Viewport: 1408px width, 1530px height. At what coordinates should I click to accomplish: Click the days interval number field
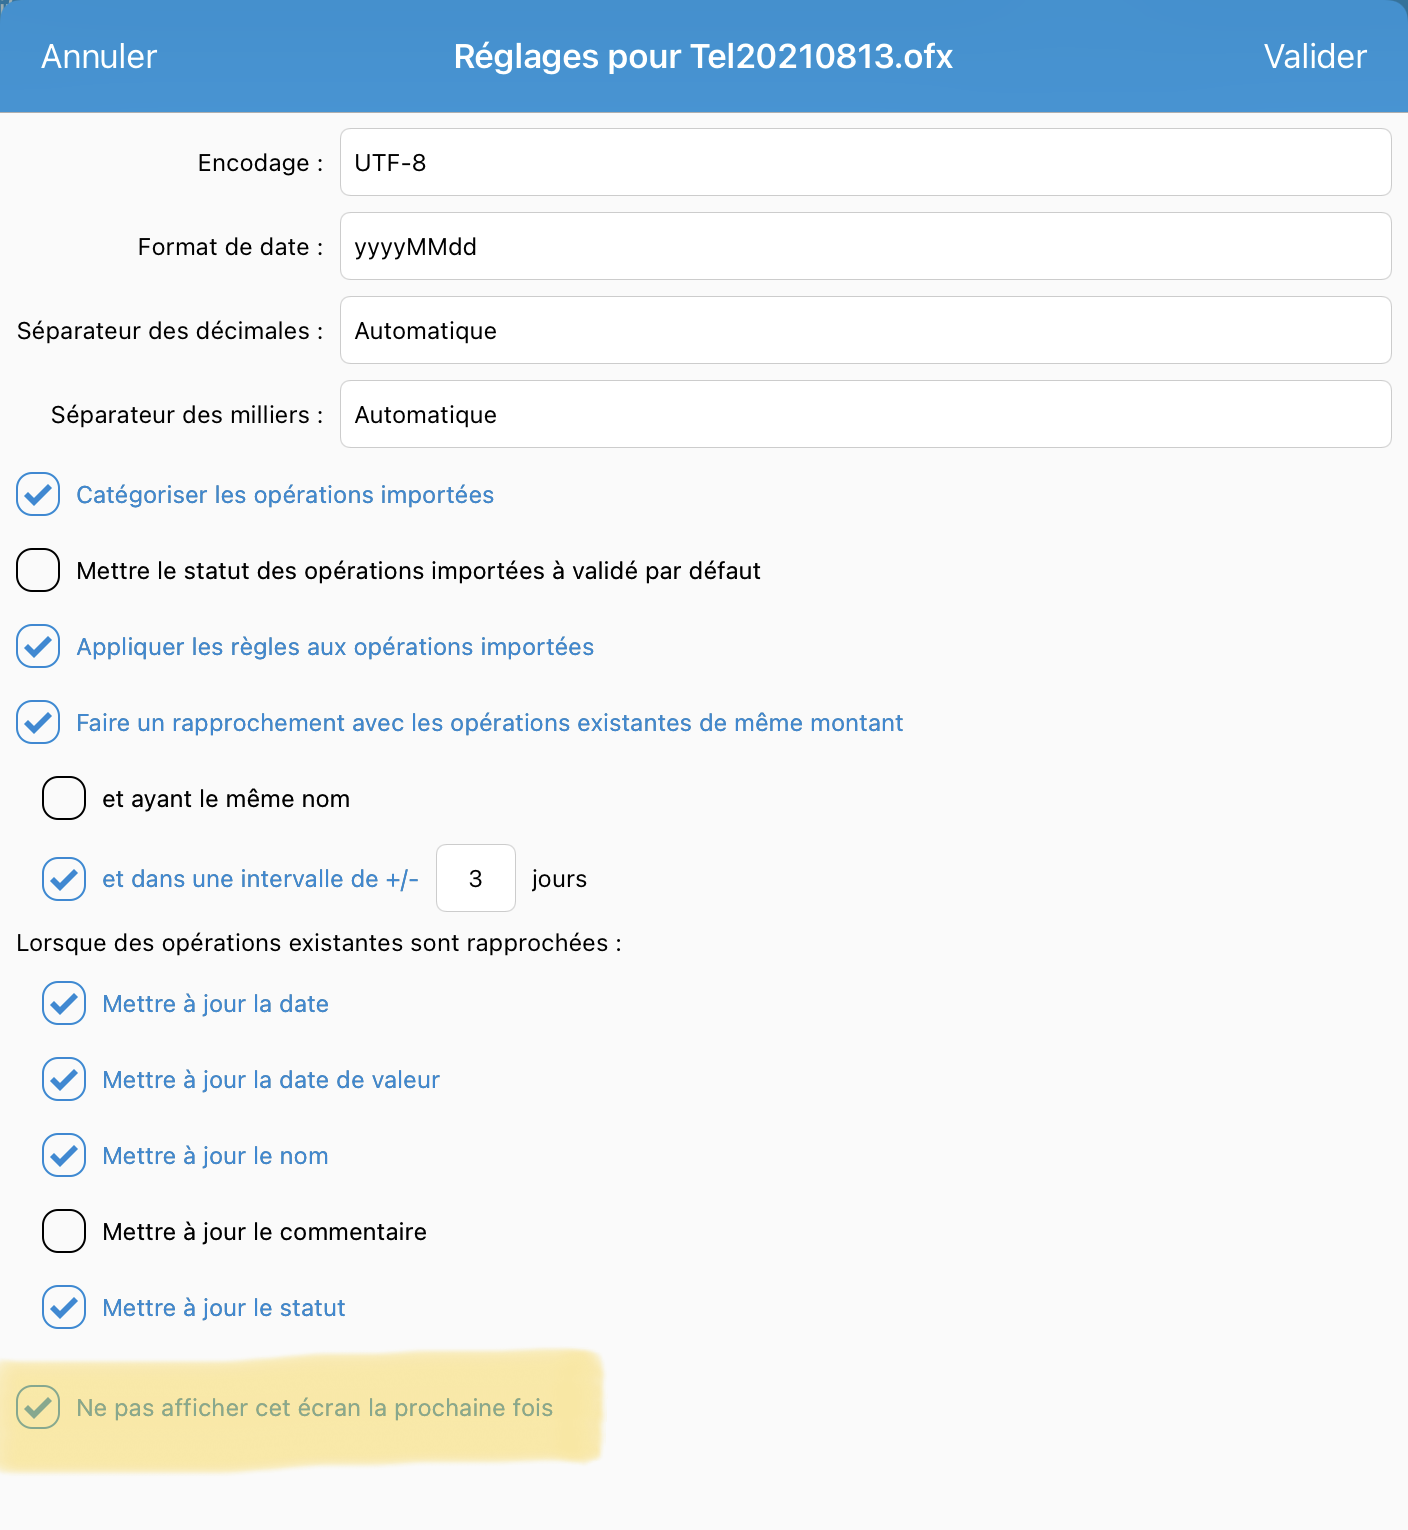click(476, 878)
